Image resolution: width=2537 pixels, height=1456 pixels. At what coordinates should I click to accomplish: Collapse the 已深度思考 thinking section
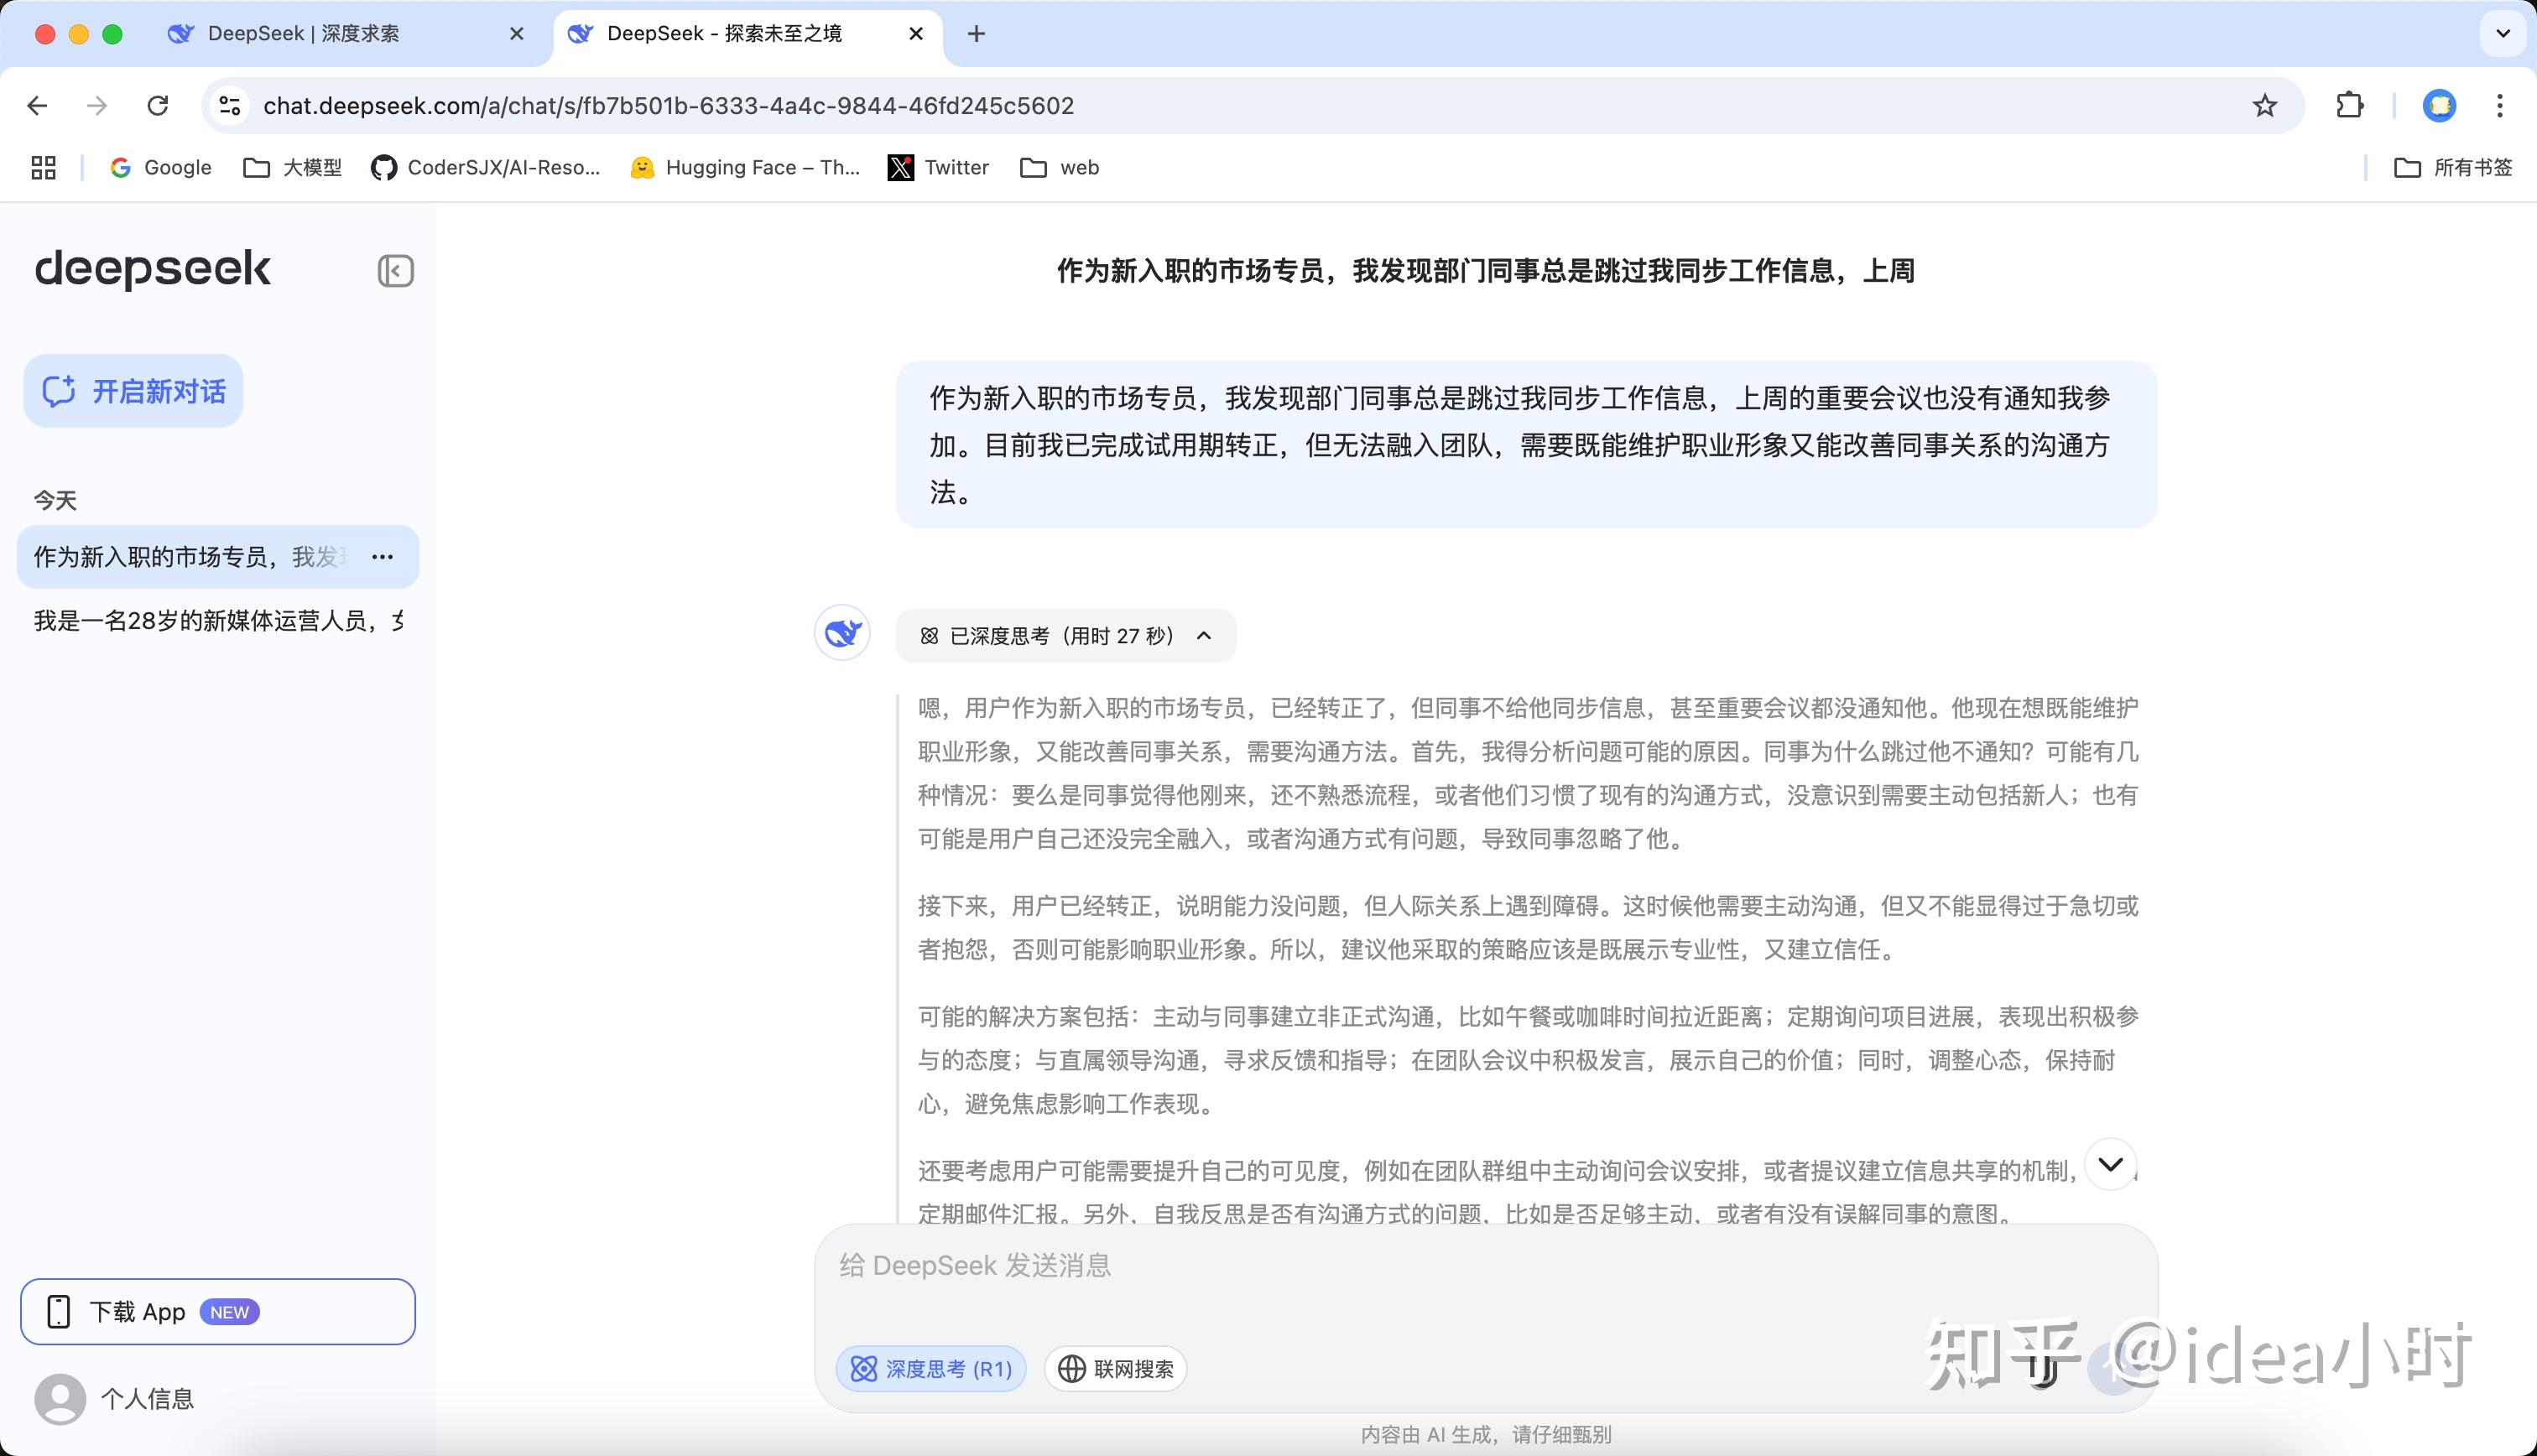tap(1204, 636)
